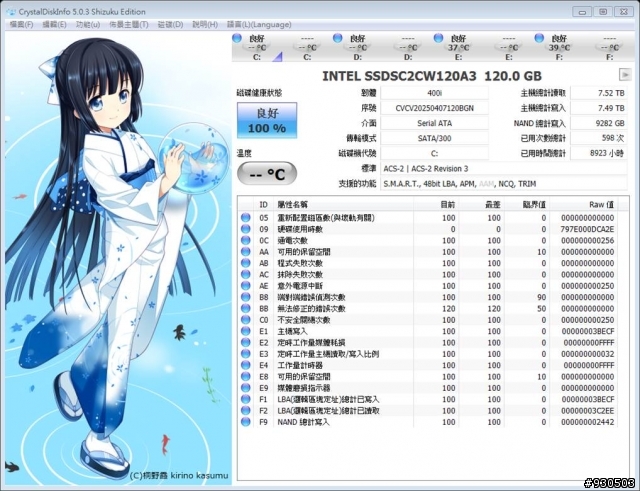Click status orb for attribute F2 row
The width and height of the screenshot is (640, 491).
[245, 411]
